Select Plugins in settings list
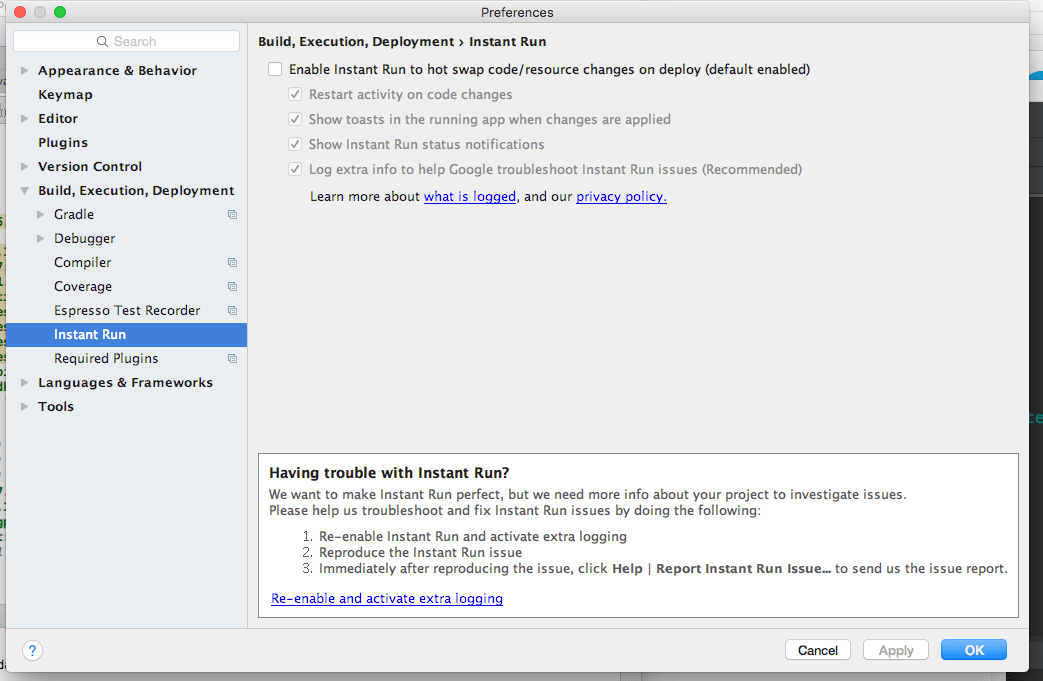The image size is (1043, 681). (x=63, y=142)
